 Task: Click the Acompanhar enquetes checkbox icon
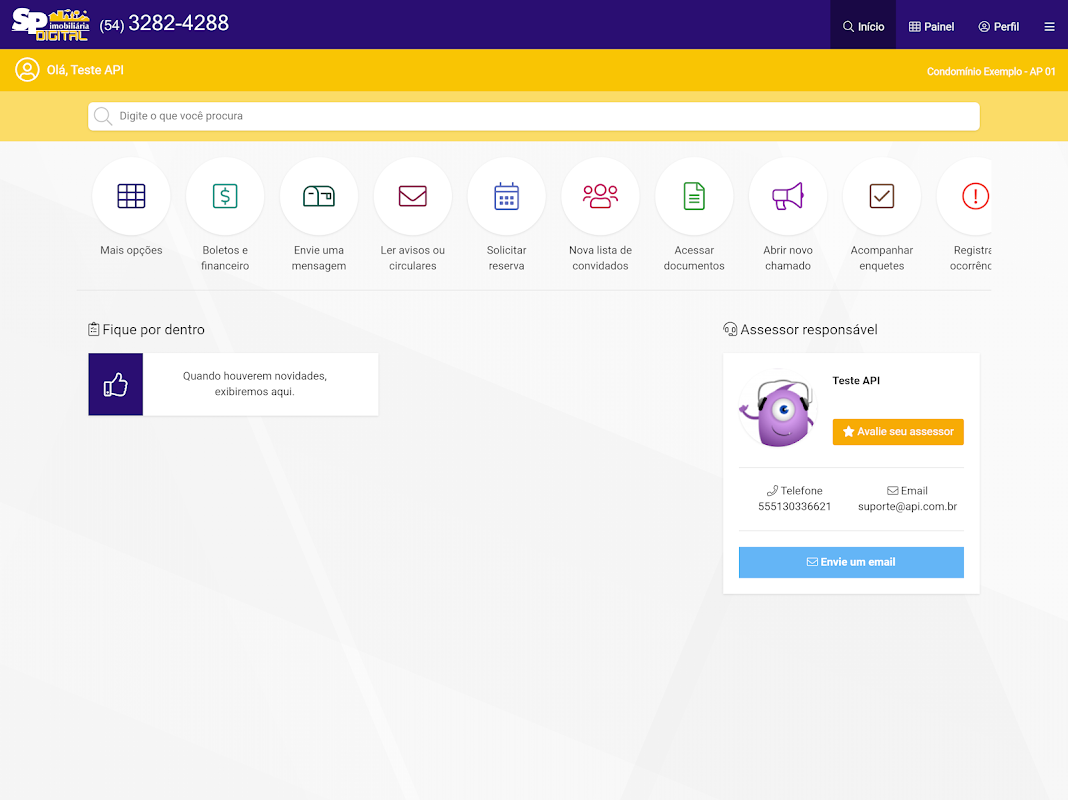(881, 196)
